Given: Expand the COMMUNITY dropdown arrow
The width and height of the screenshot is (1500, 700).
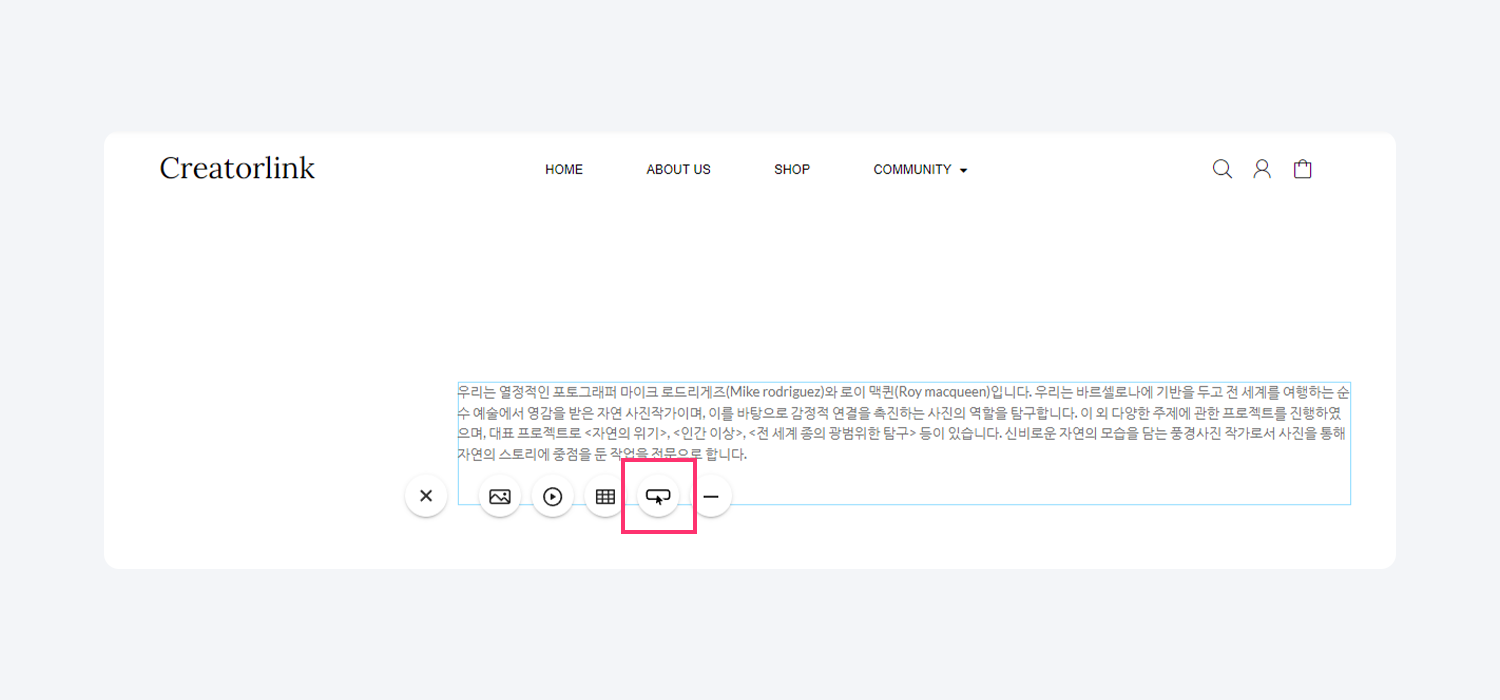Looking at the screenshot, I should 964,171.
